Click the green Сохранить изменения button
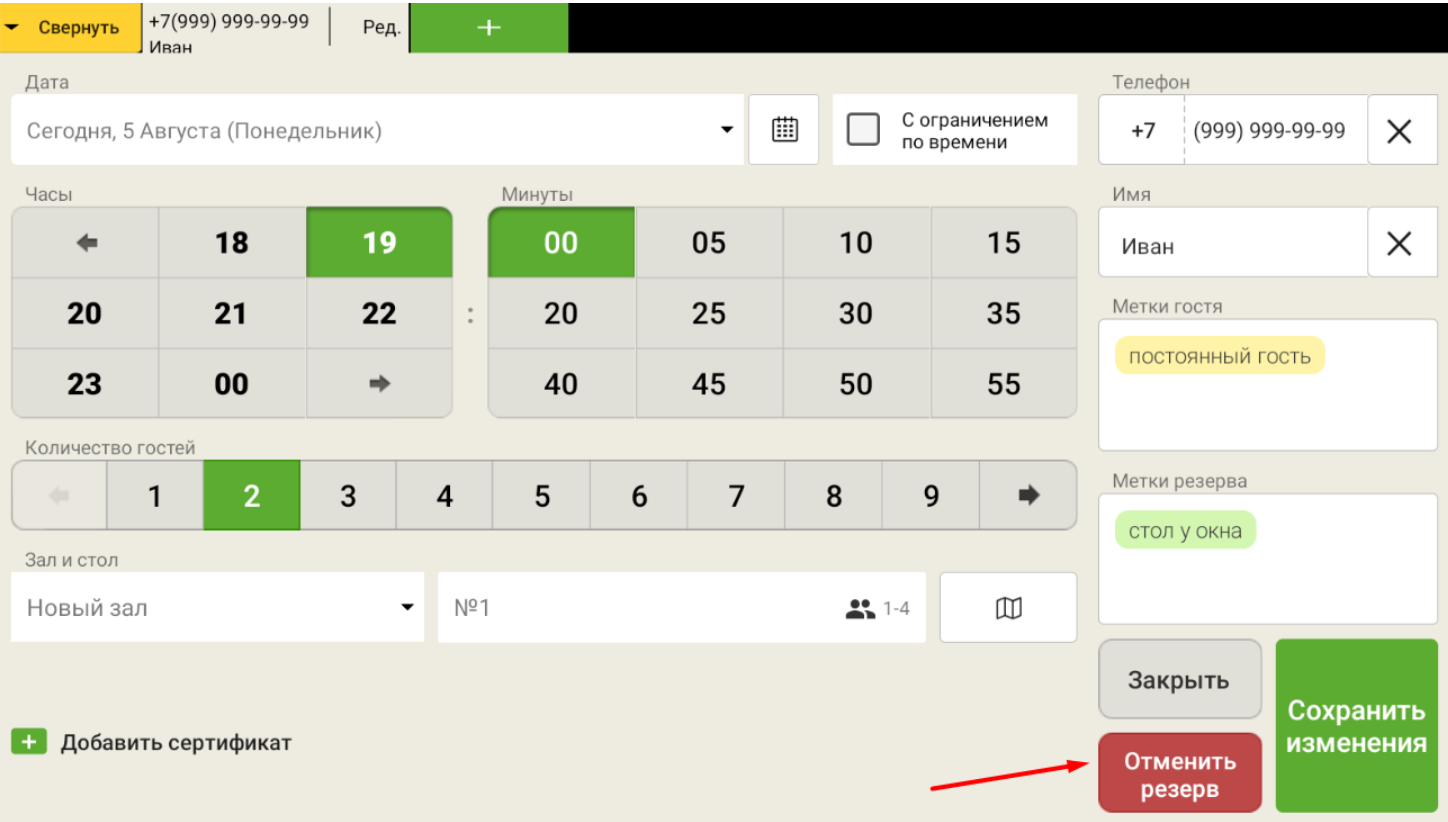Screen dimensions: 1448x822 coord(1356,726)
